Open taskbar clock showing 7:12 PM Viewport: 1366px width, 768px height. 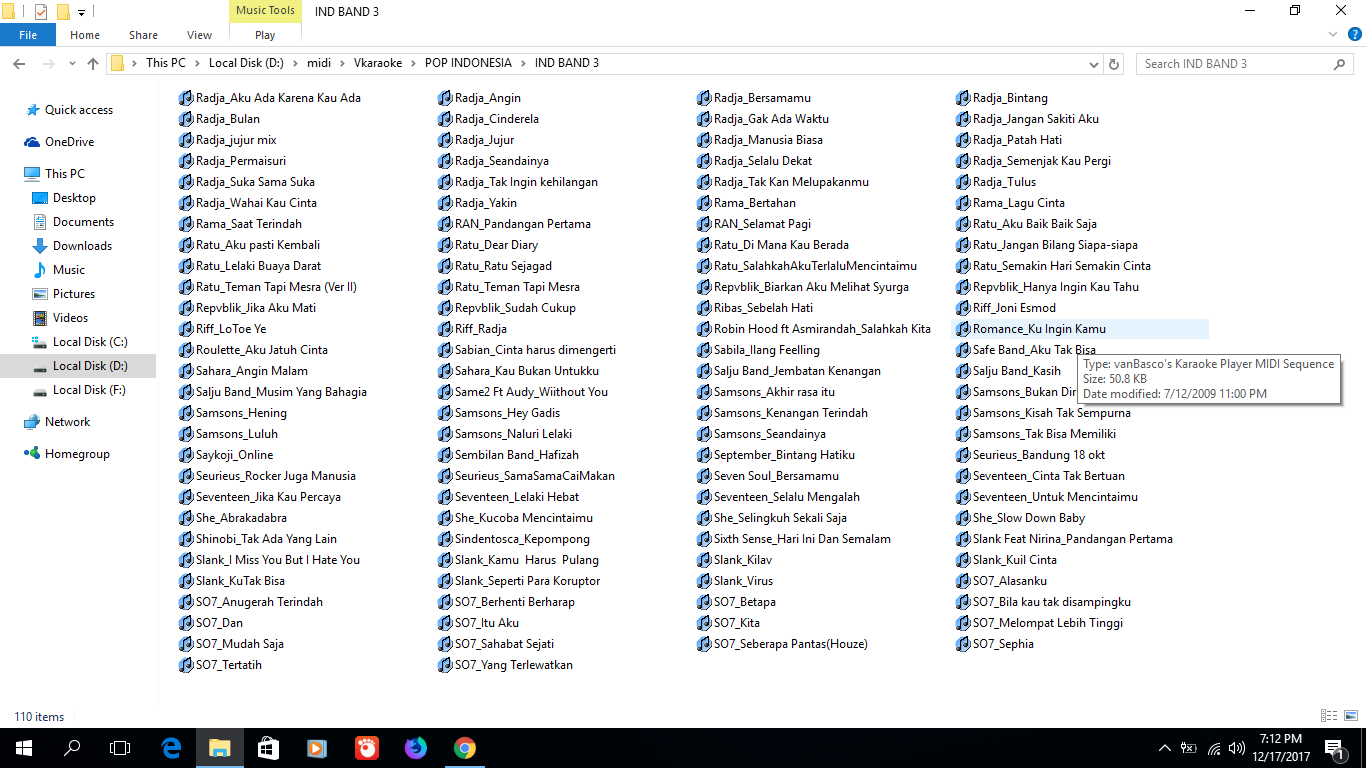(x=1283, y=748)
